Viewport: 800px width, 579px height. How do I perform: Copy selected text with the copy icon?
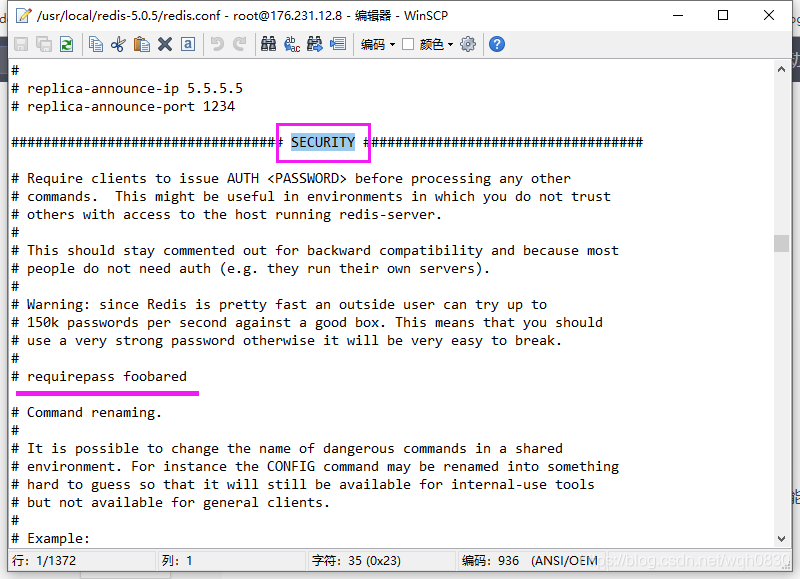95,44
